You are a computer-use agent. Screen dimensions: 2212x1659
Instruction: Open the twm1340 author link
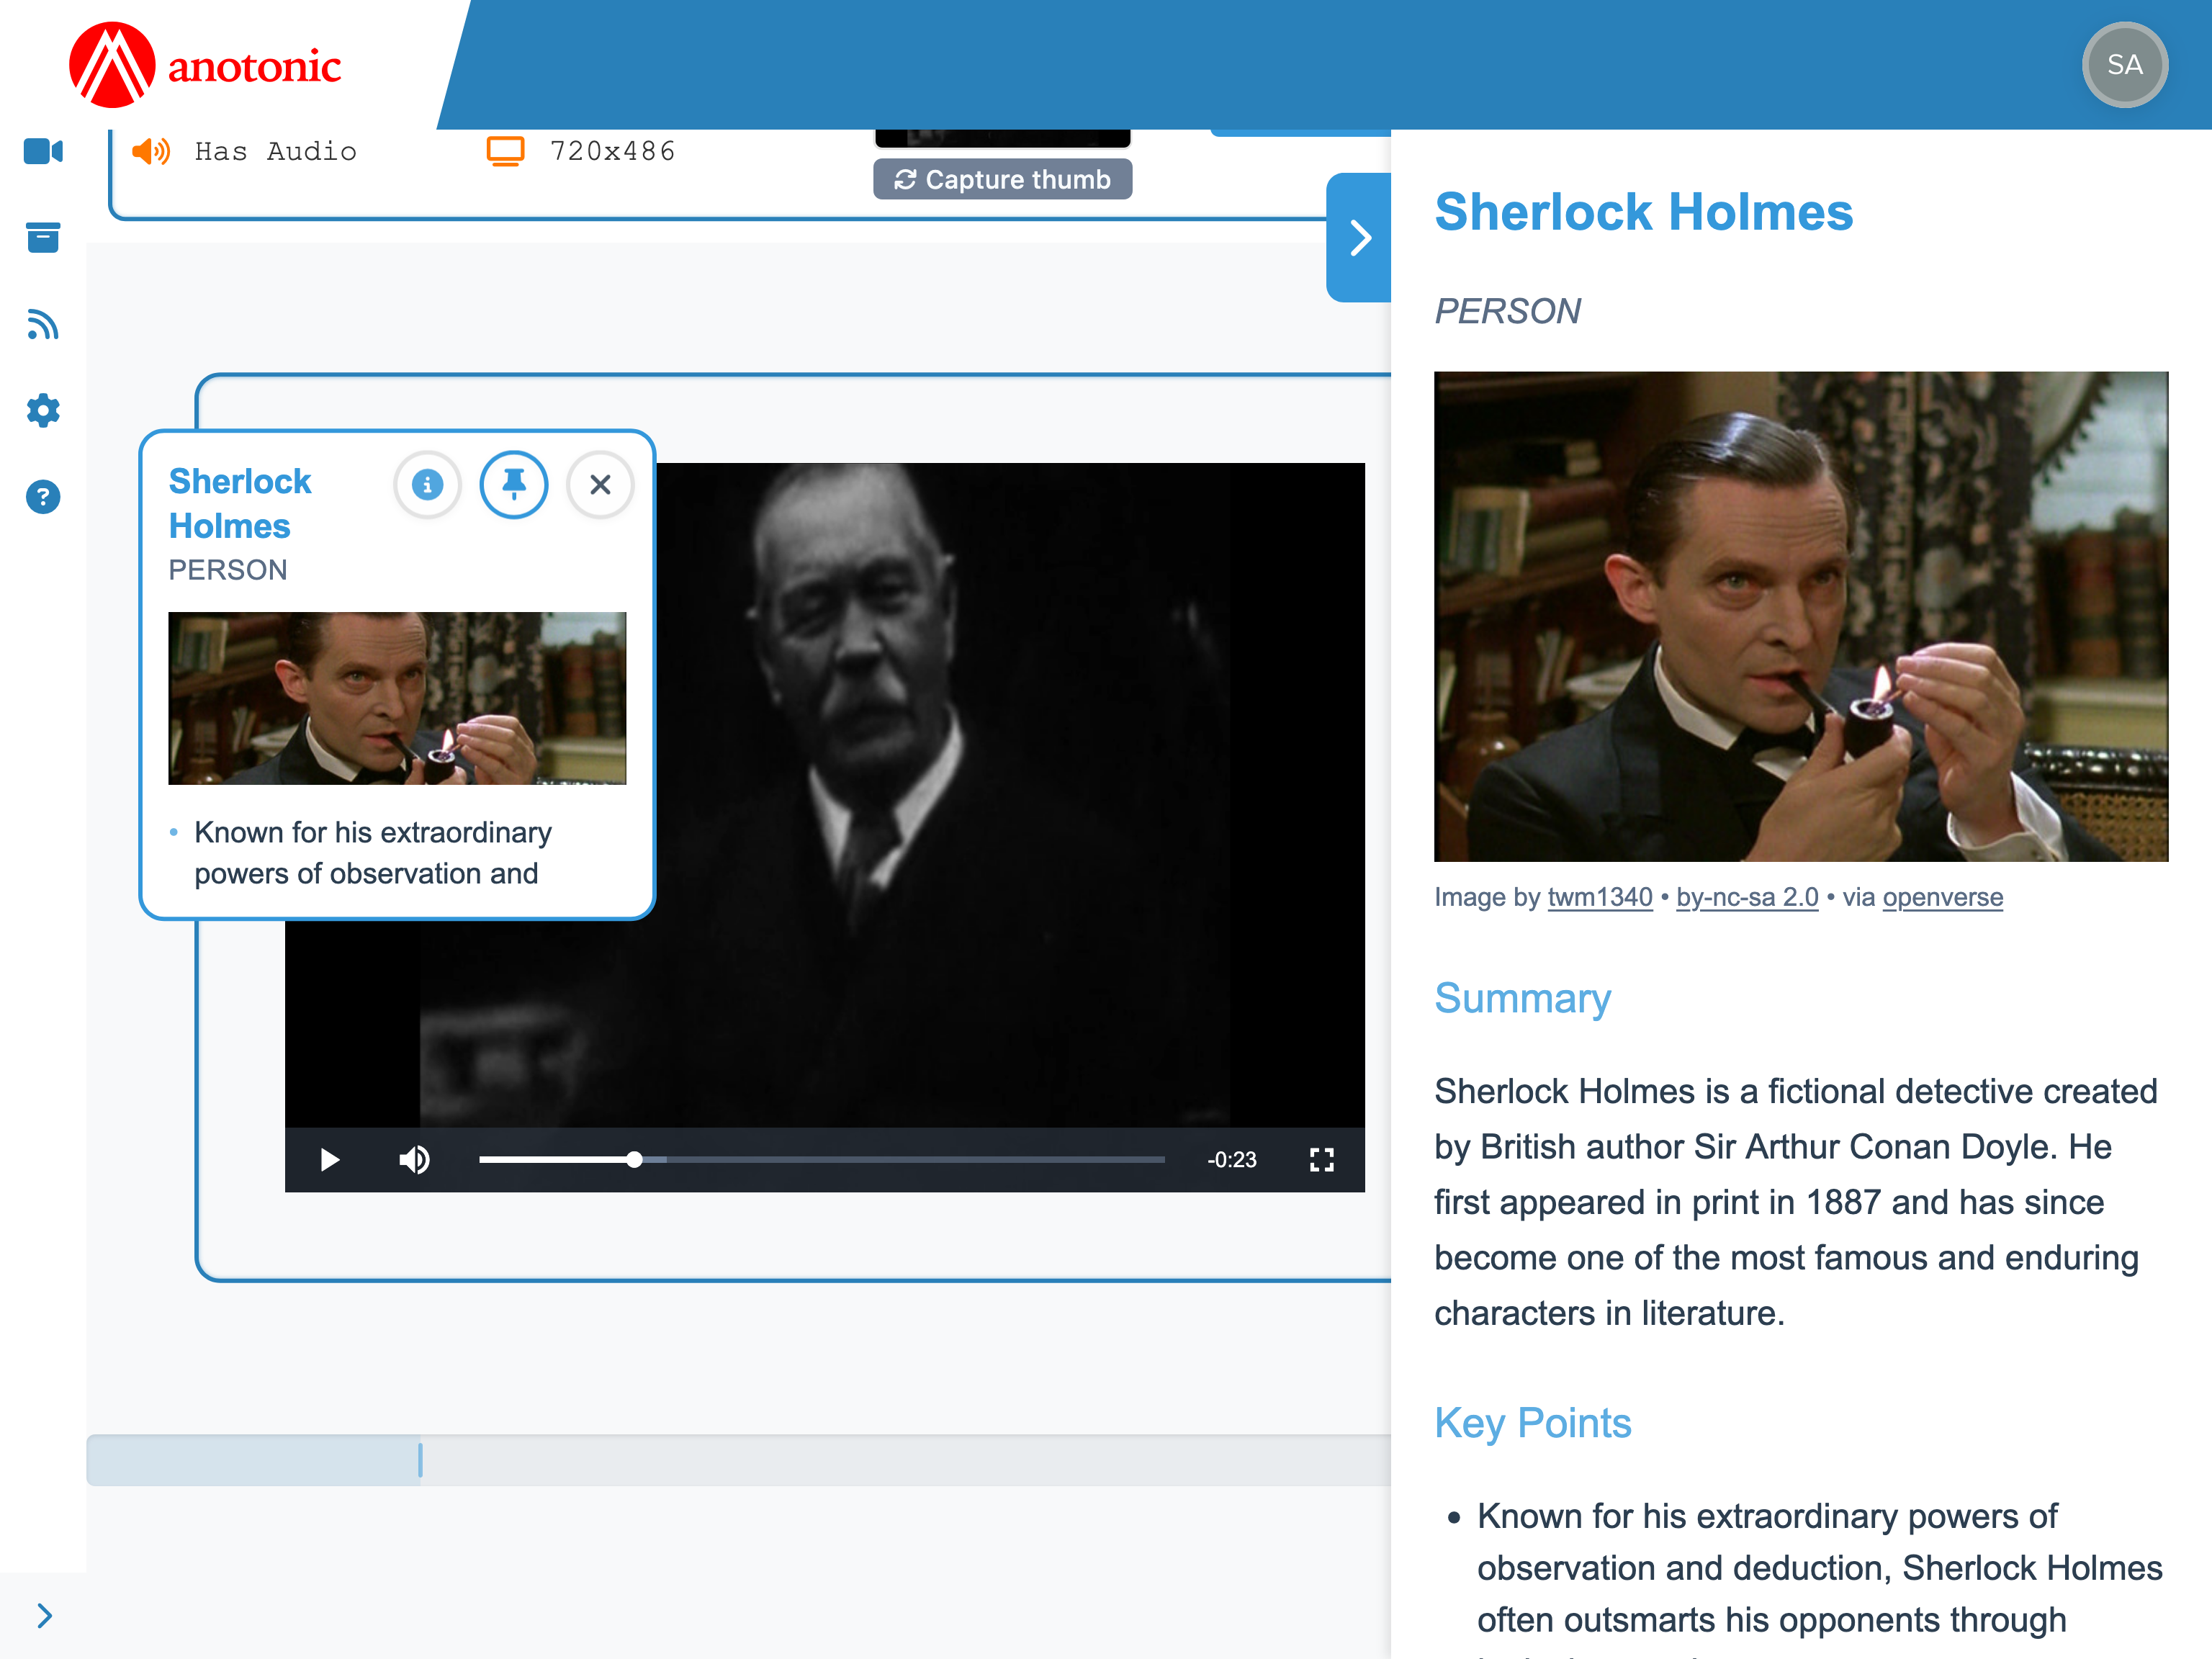1600,897
